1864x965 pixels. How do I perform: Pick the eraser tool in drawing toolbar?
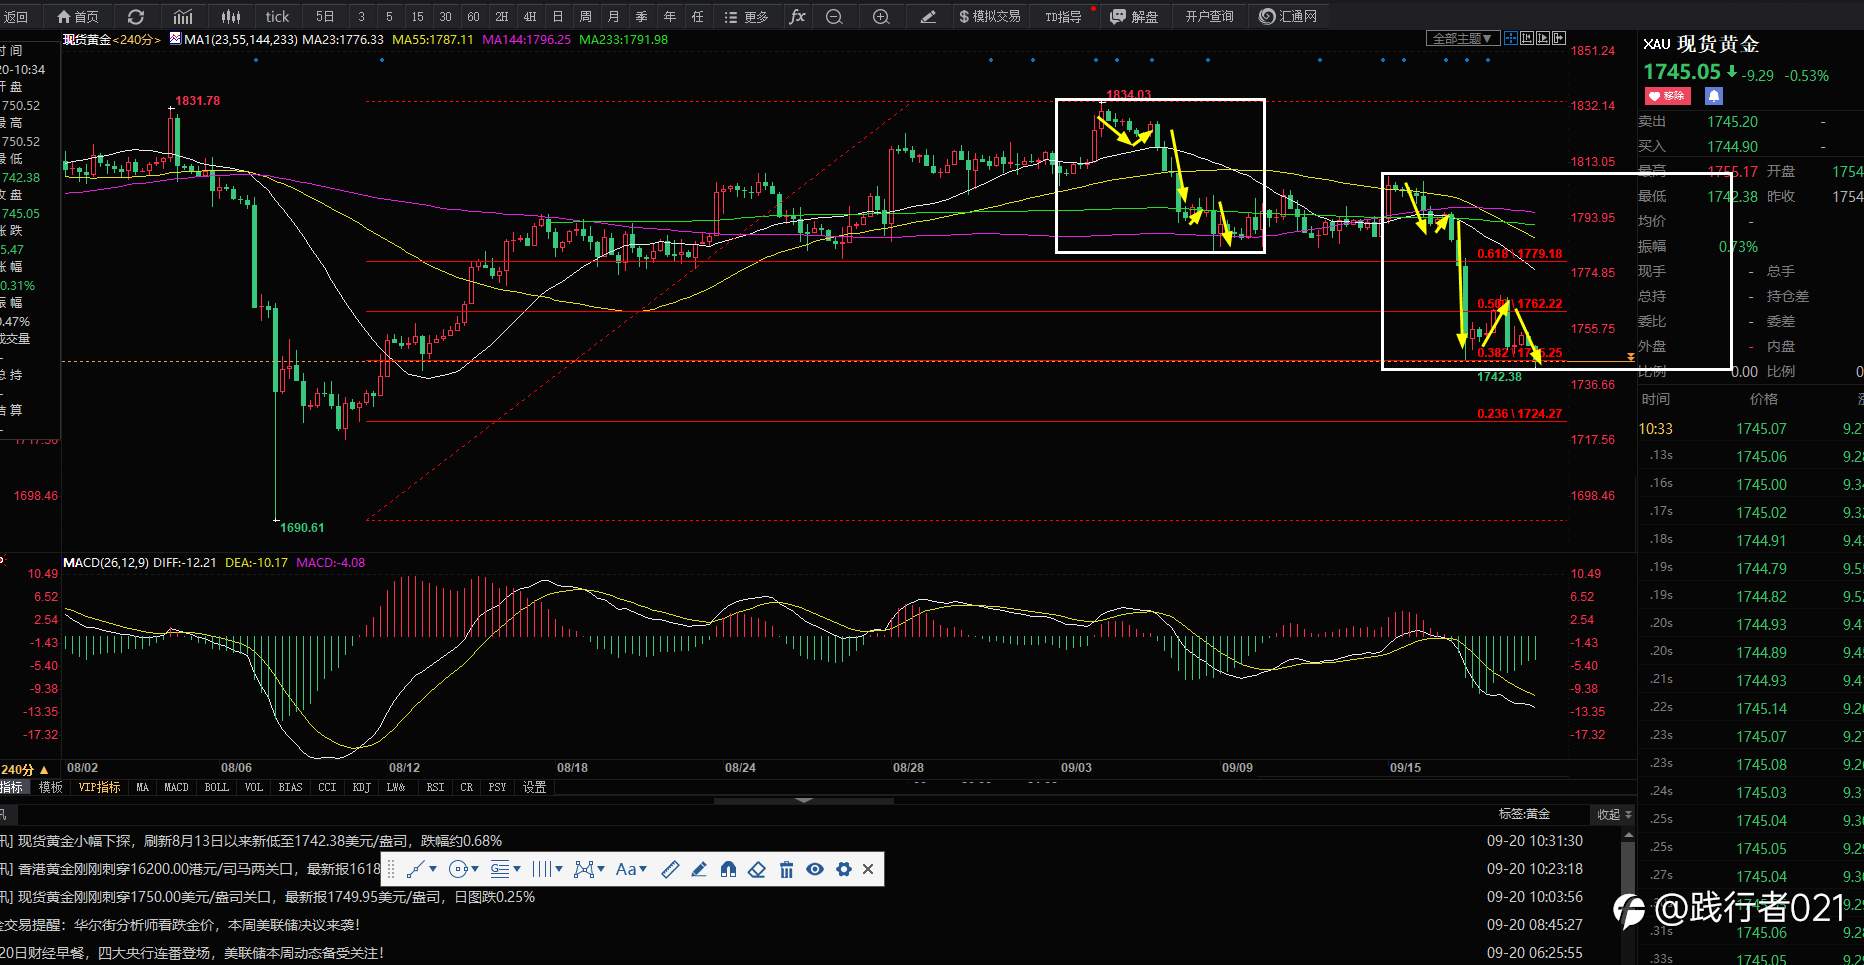click(x=757, y=869)
